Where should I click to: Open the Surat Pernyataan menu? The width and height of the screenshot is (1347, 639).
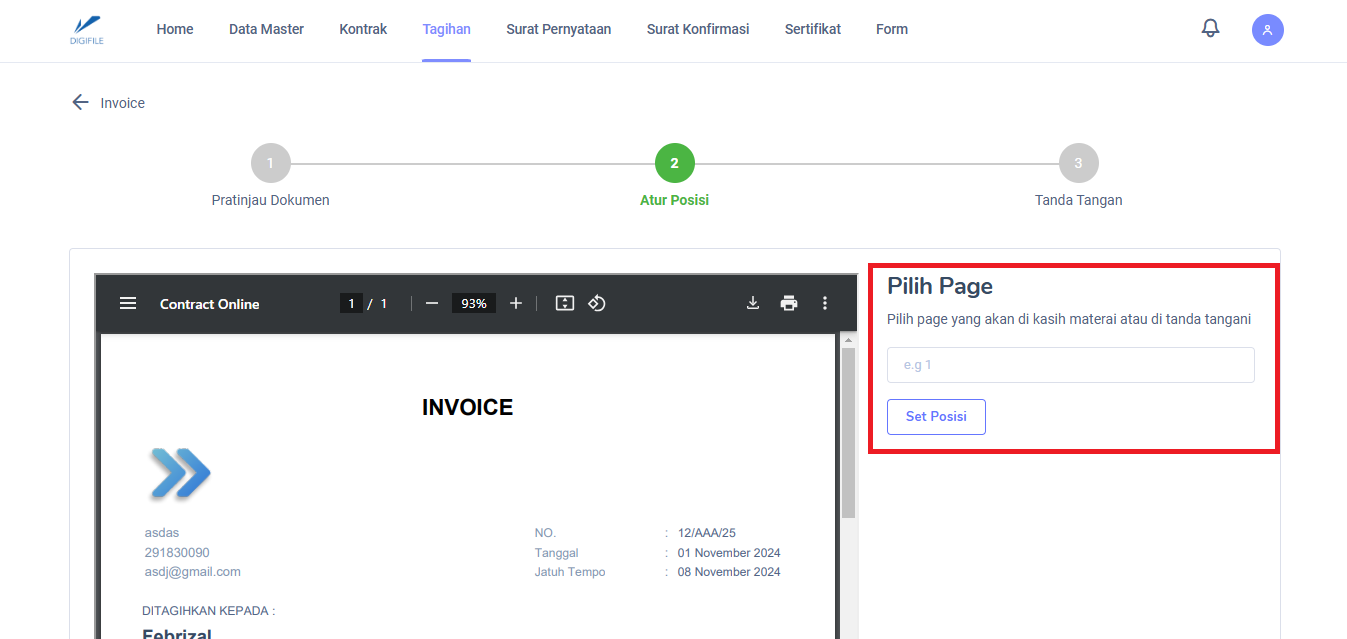tap(558, 29)
